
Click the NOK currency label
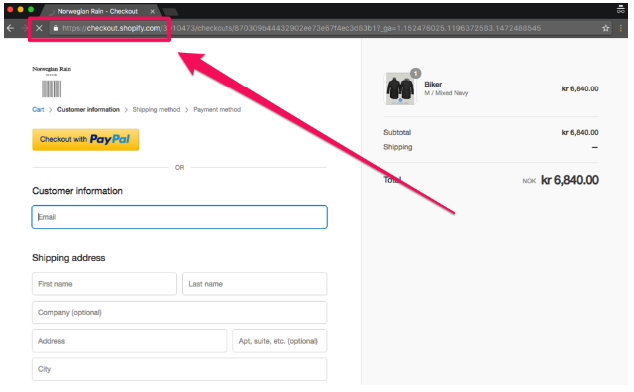(529, 181)
